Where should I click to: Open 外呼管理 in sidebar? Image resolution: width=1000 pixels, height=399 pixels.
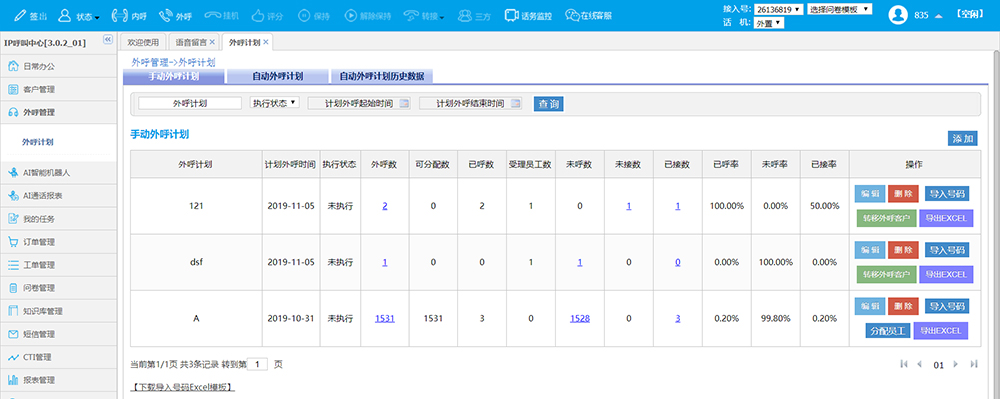(58, 112)
